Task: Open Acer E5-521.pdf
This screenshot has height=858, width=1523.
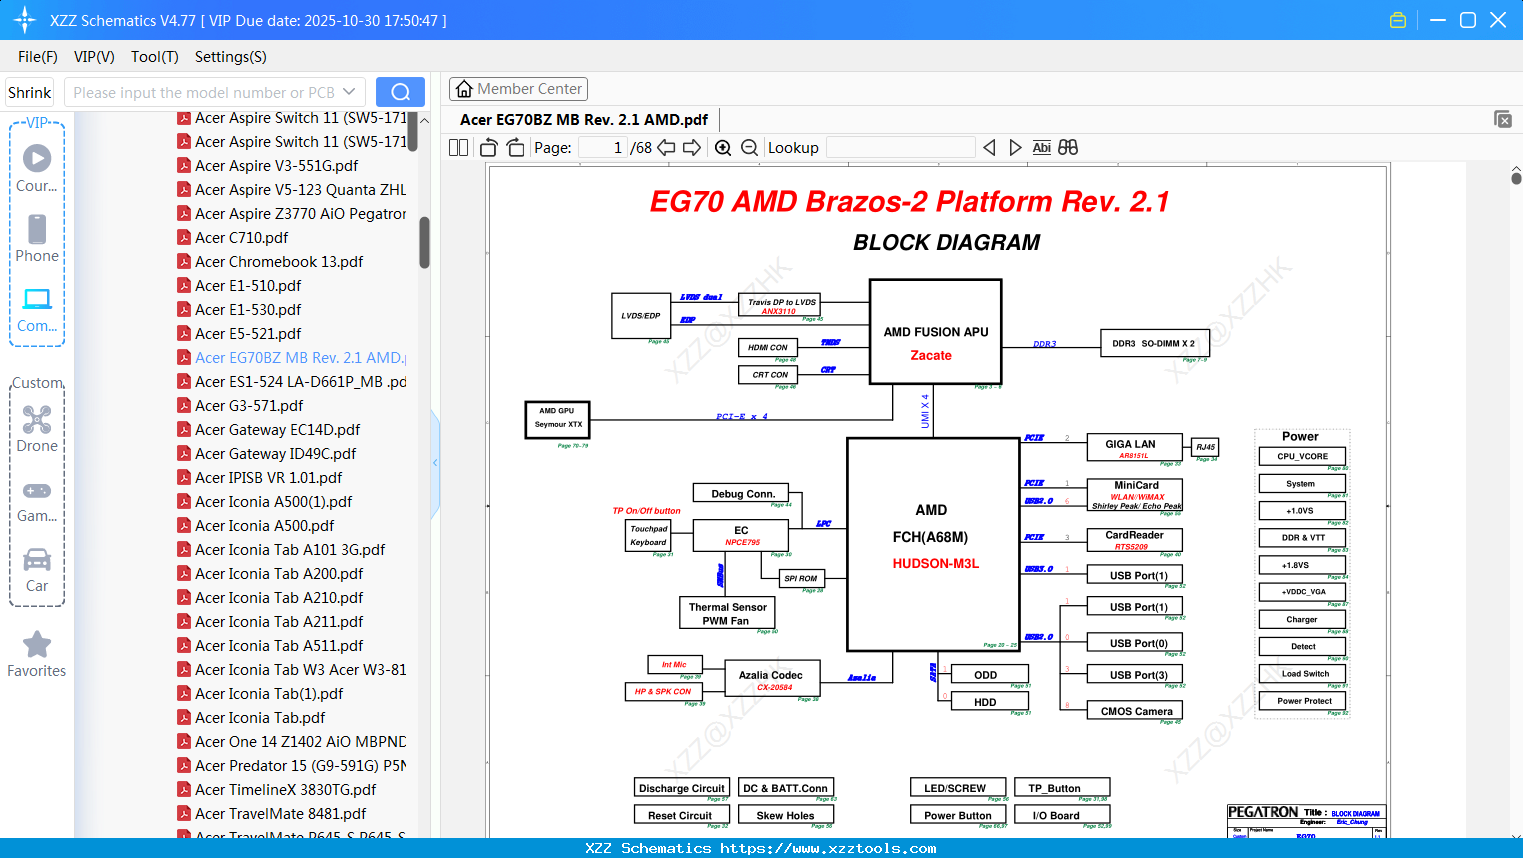Action: [x=248, y=334]
